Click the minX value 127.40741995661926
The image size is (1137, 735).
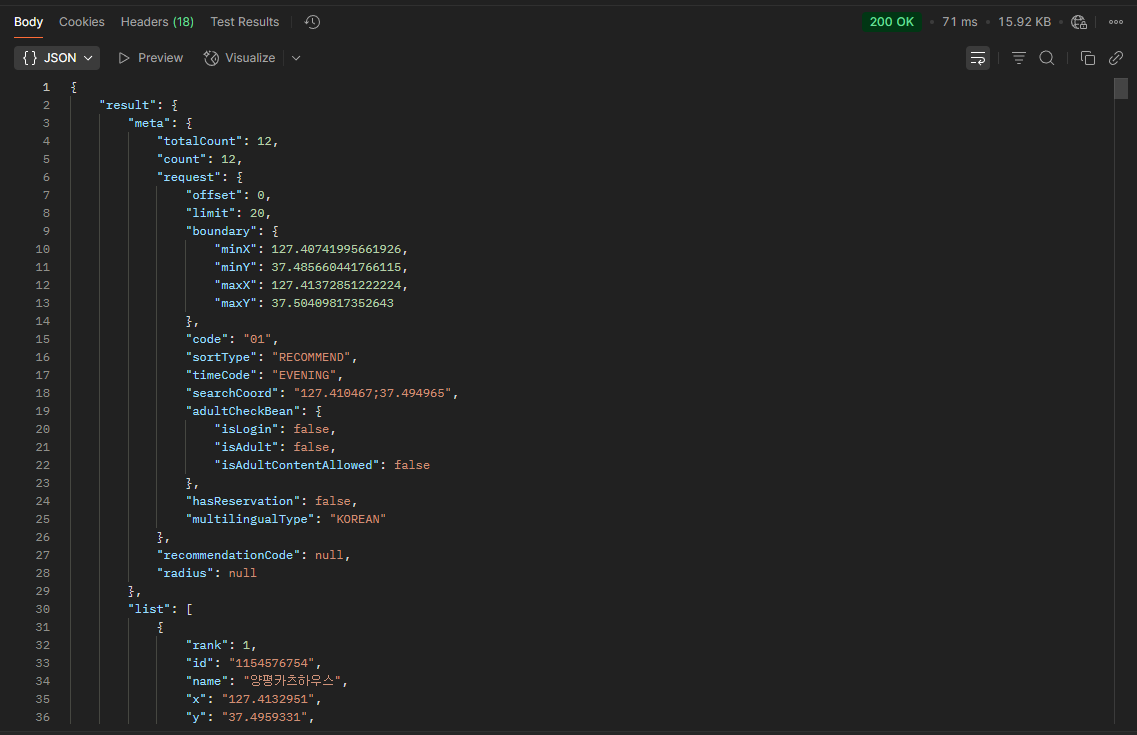tap(336, 249)
